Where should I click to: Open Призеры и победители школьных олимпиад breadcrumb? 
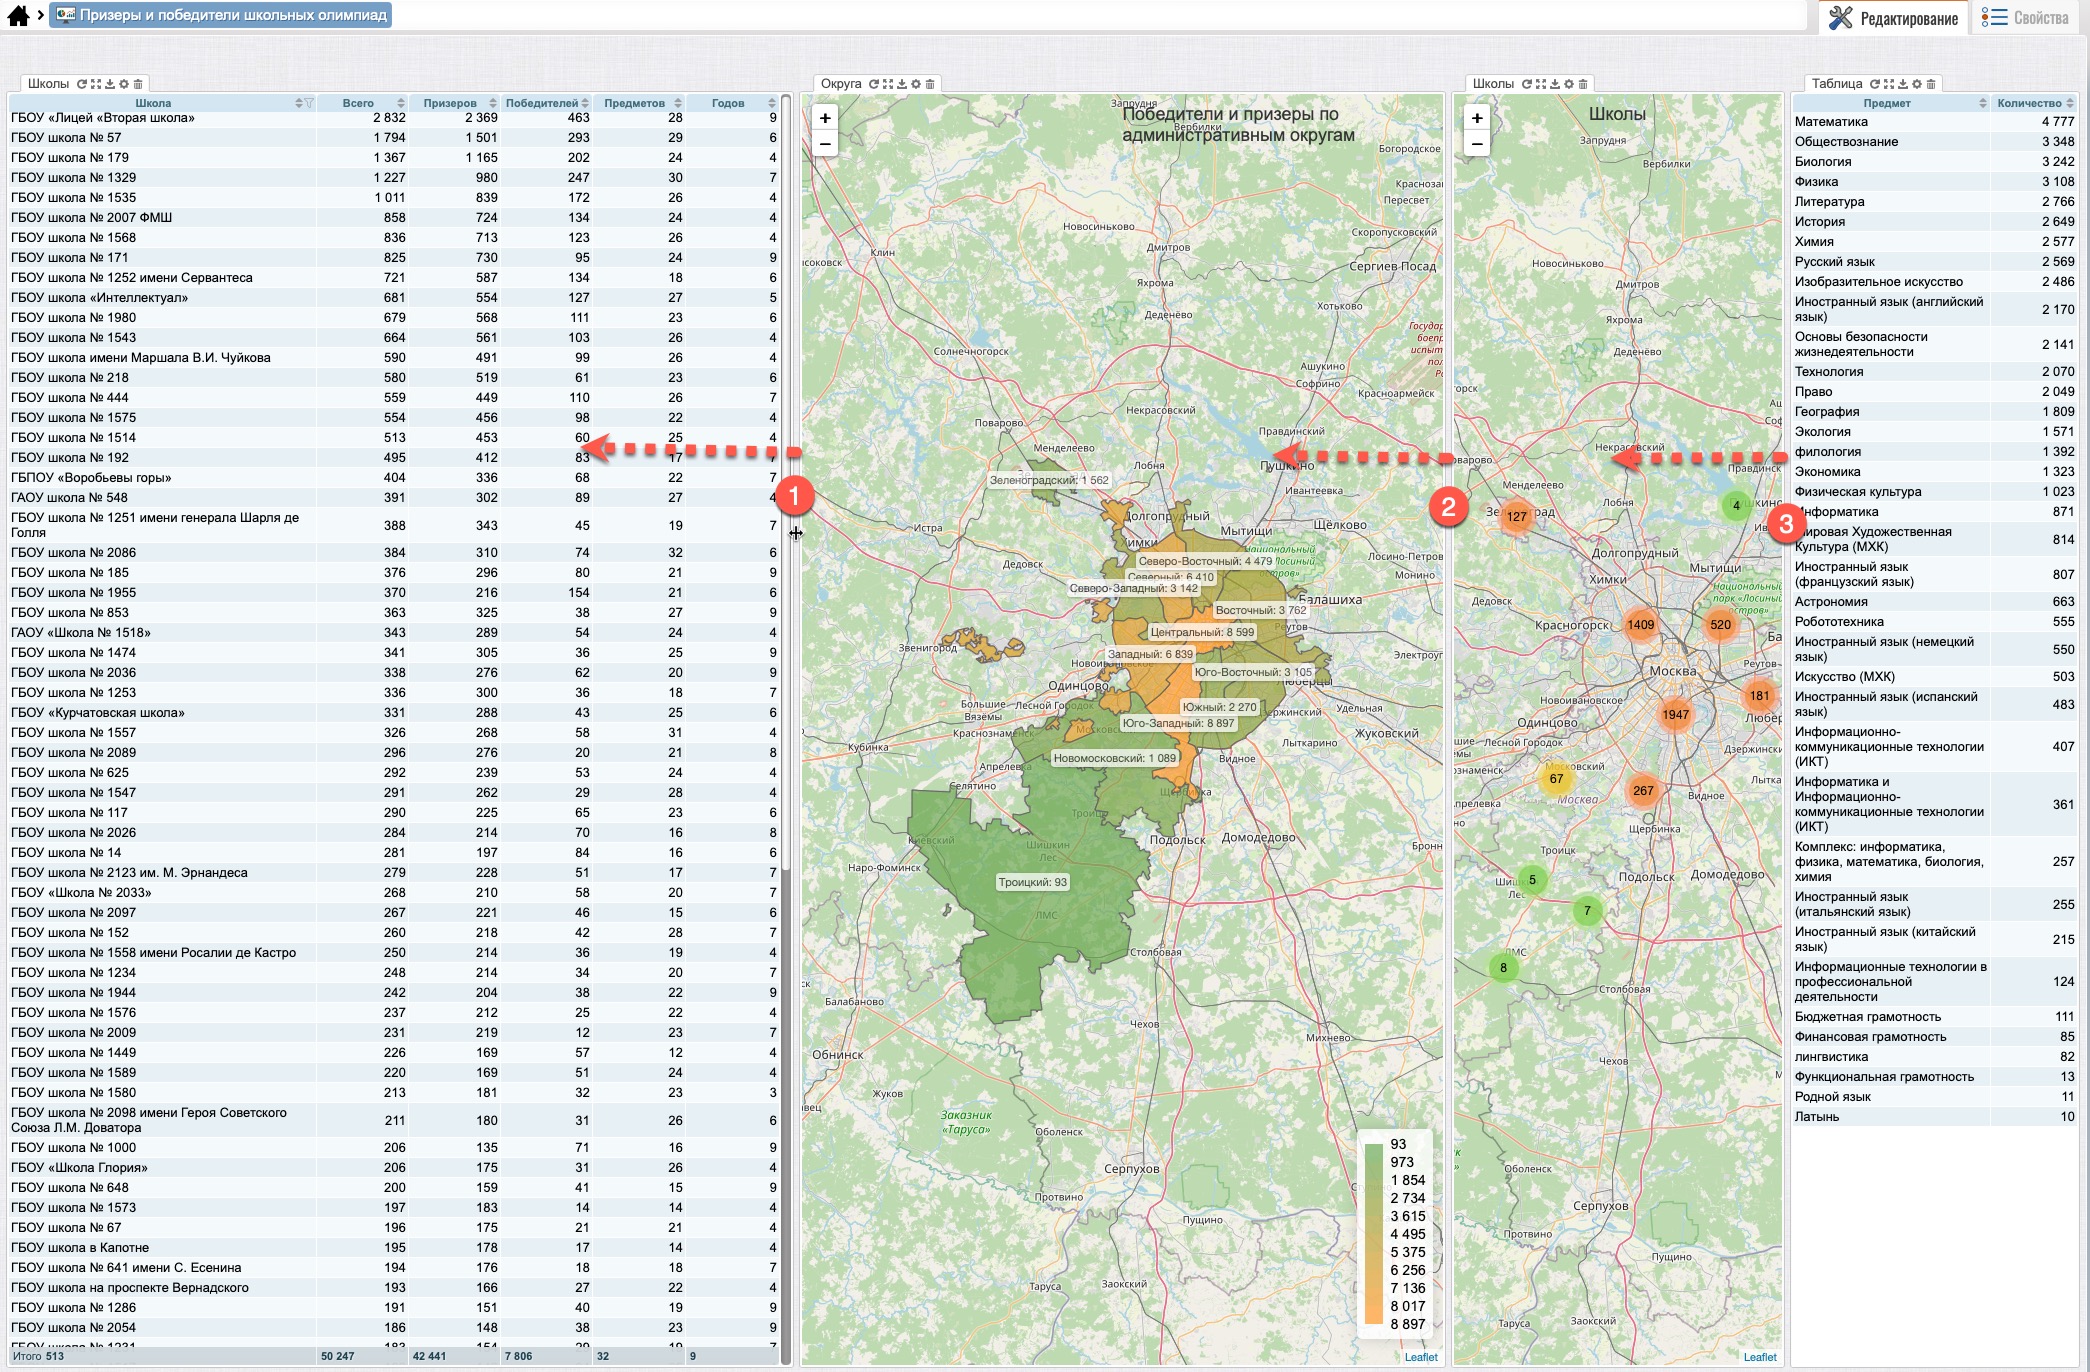pyautogui.click(x=222, y=15)
